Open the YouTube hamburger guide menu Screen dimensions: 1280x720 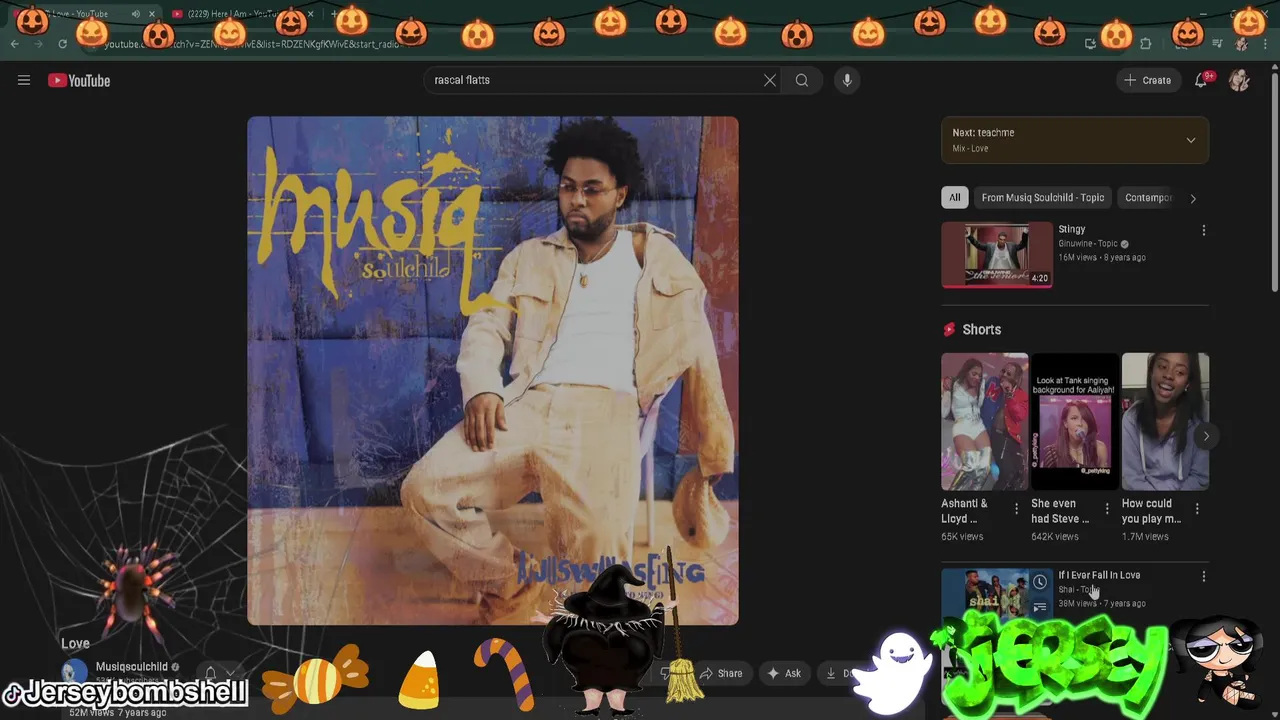(24, 80)
